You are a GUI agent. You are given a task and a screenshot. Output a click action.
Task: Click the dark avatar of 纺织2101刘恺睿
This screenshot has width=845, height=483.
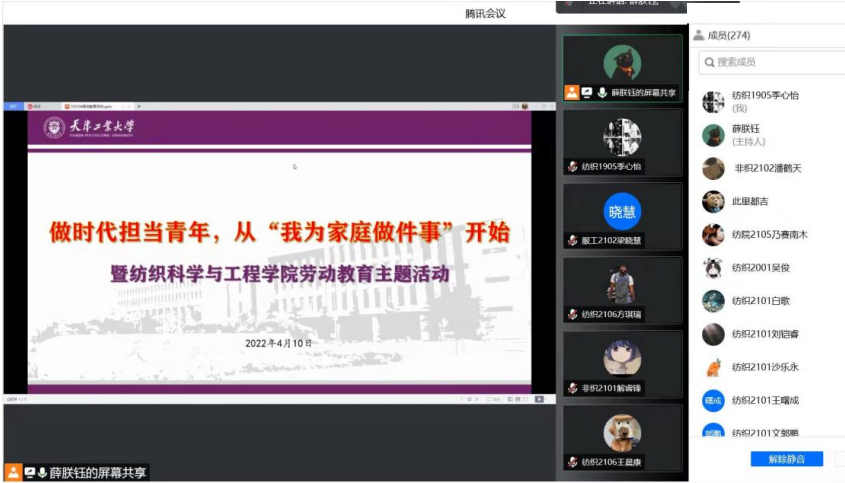[x=713, y=334]
